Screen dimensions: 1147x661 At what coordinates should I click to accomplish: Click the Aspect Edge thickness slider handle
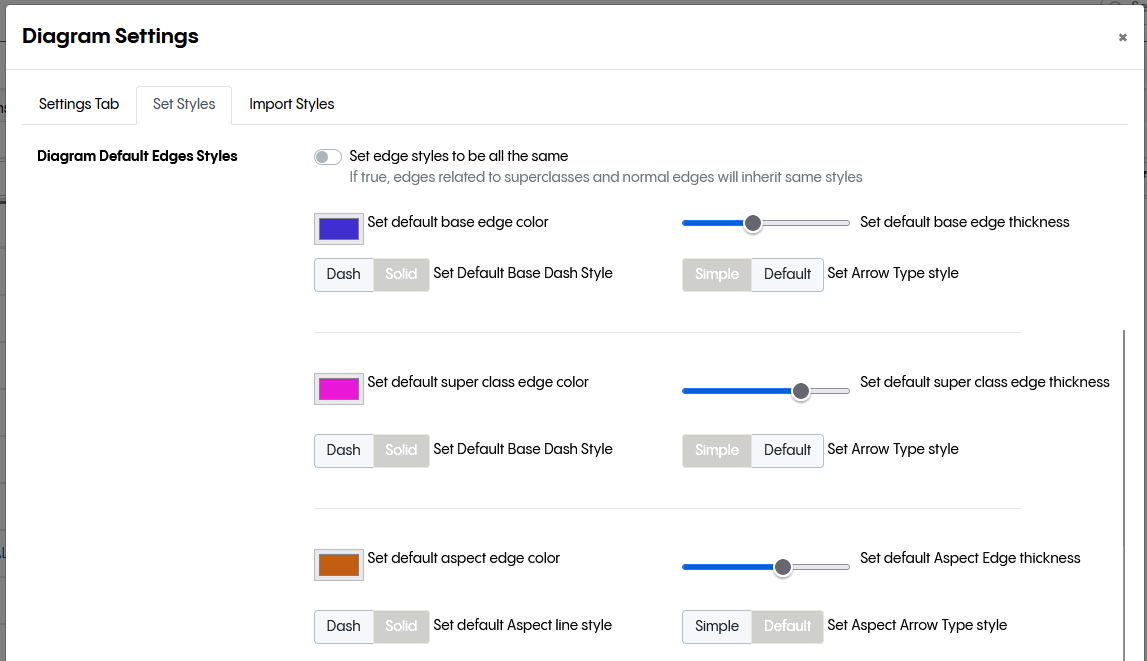coord(783,567)
